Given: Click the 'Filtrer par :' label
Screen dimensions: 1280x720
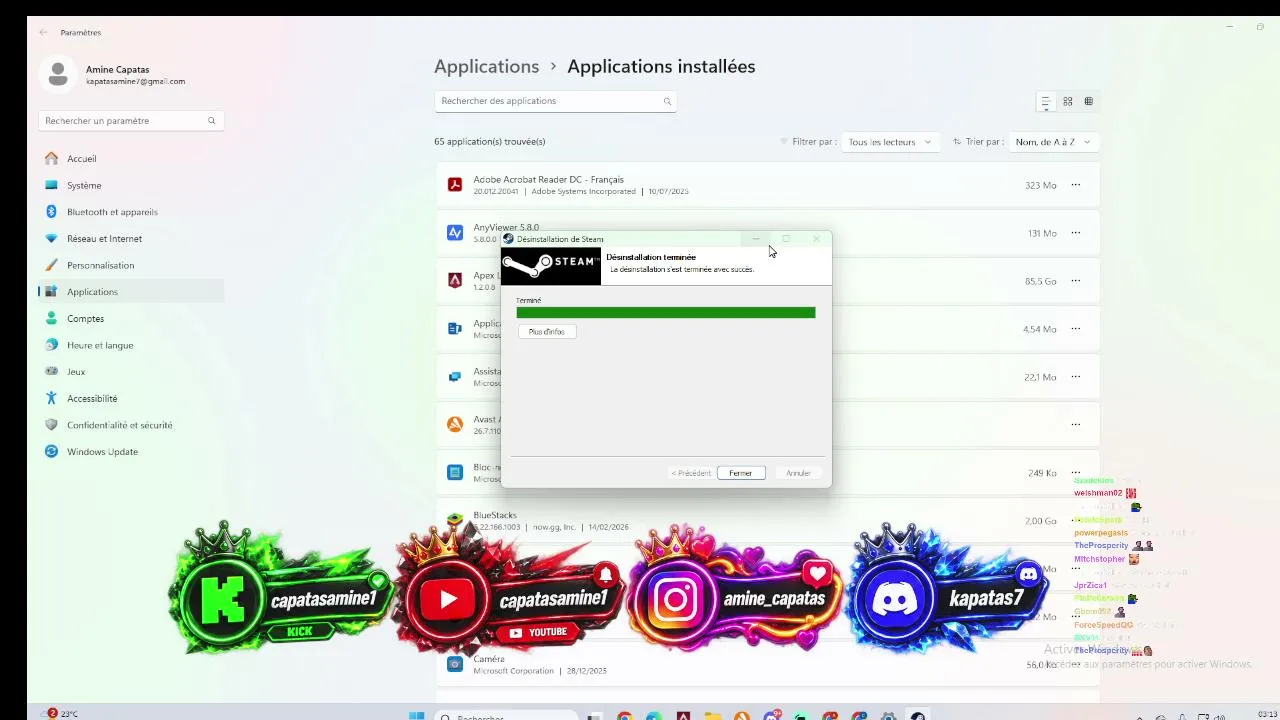Looking at the screenshot, I should click(814, 142).
